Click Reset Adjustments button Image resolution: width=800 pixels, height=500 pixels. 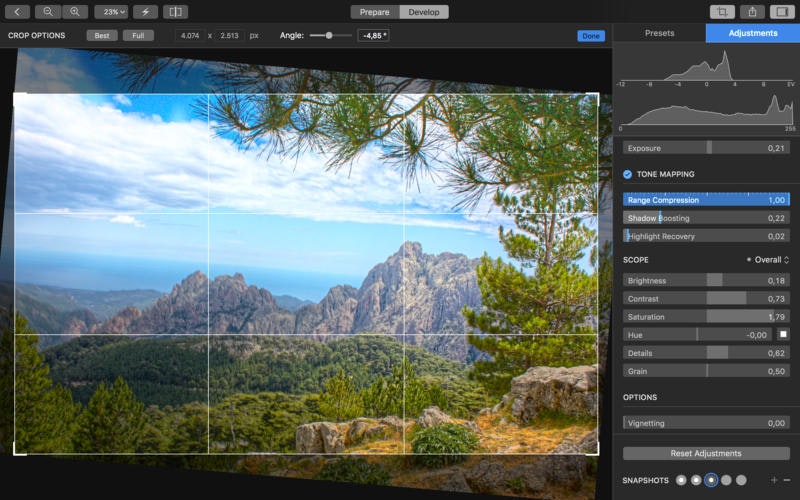[x=706, y=453]
